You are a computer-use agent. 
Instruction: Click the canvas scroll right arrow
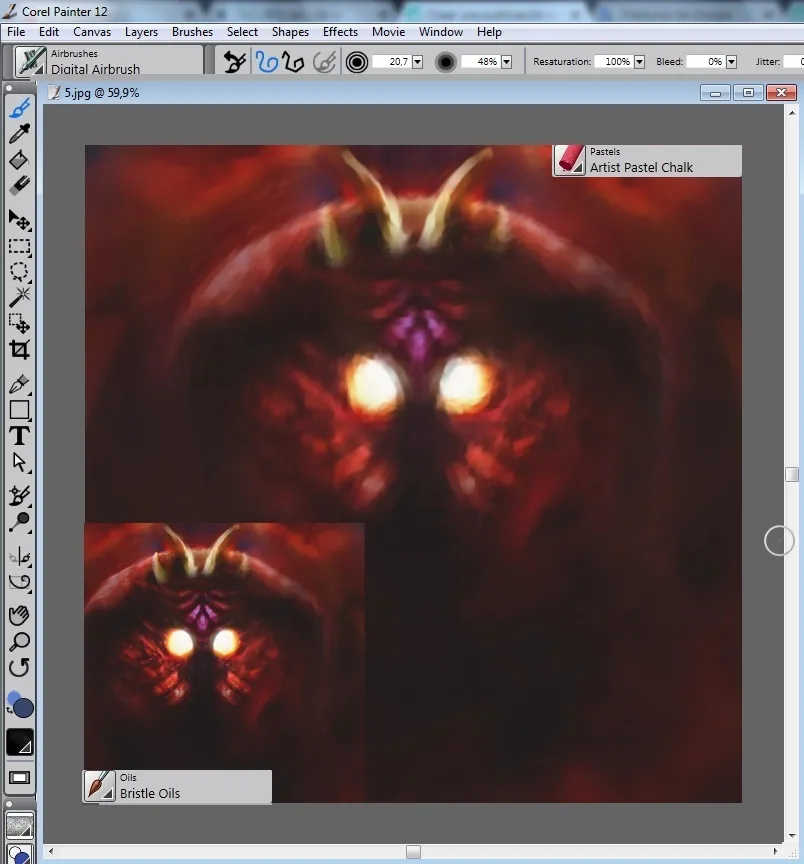point(775,851)
